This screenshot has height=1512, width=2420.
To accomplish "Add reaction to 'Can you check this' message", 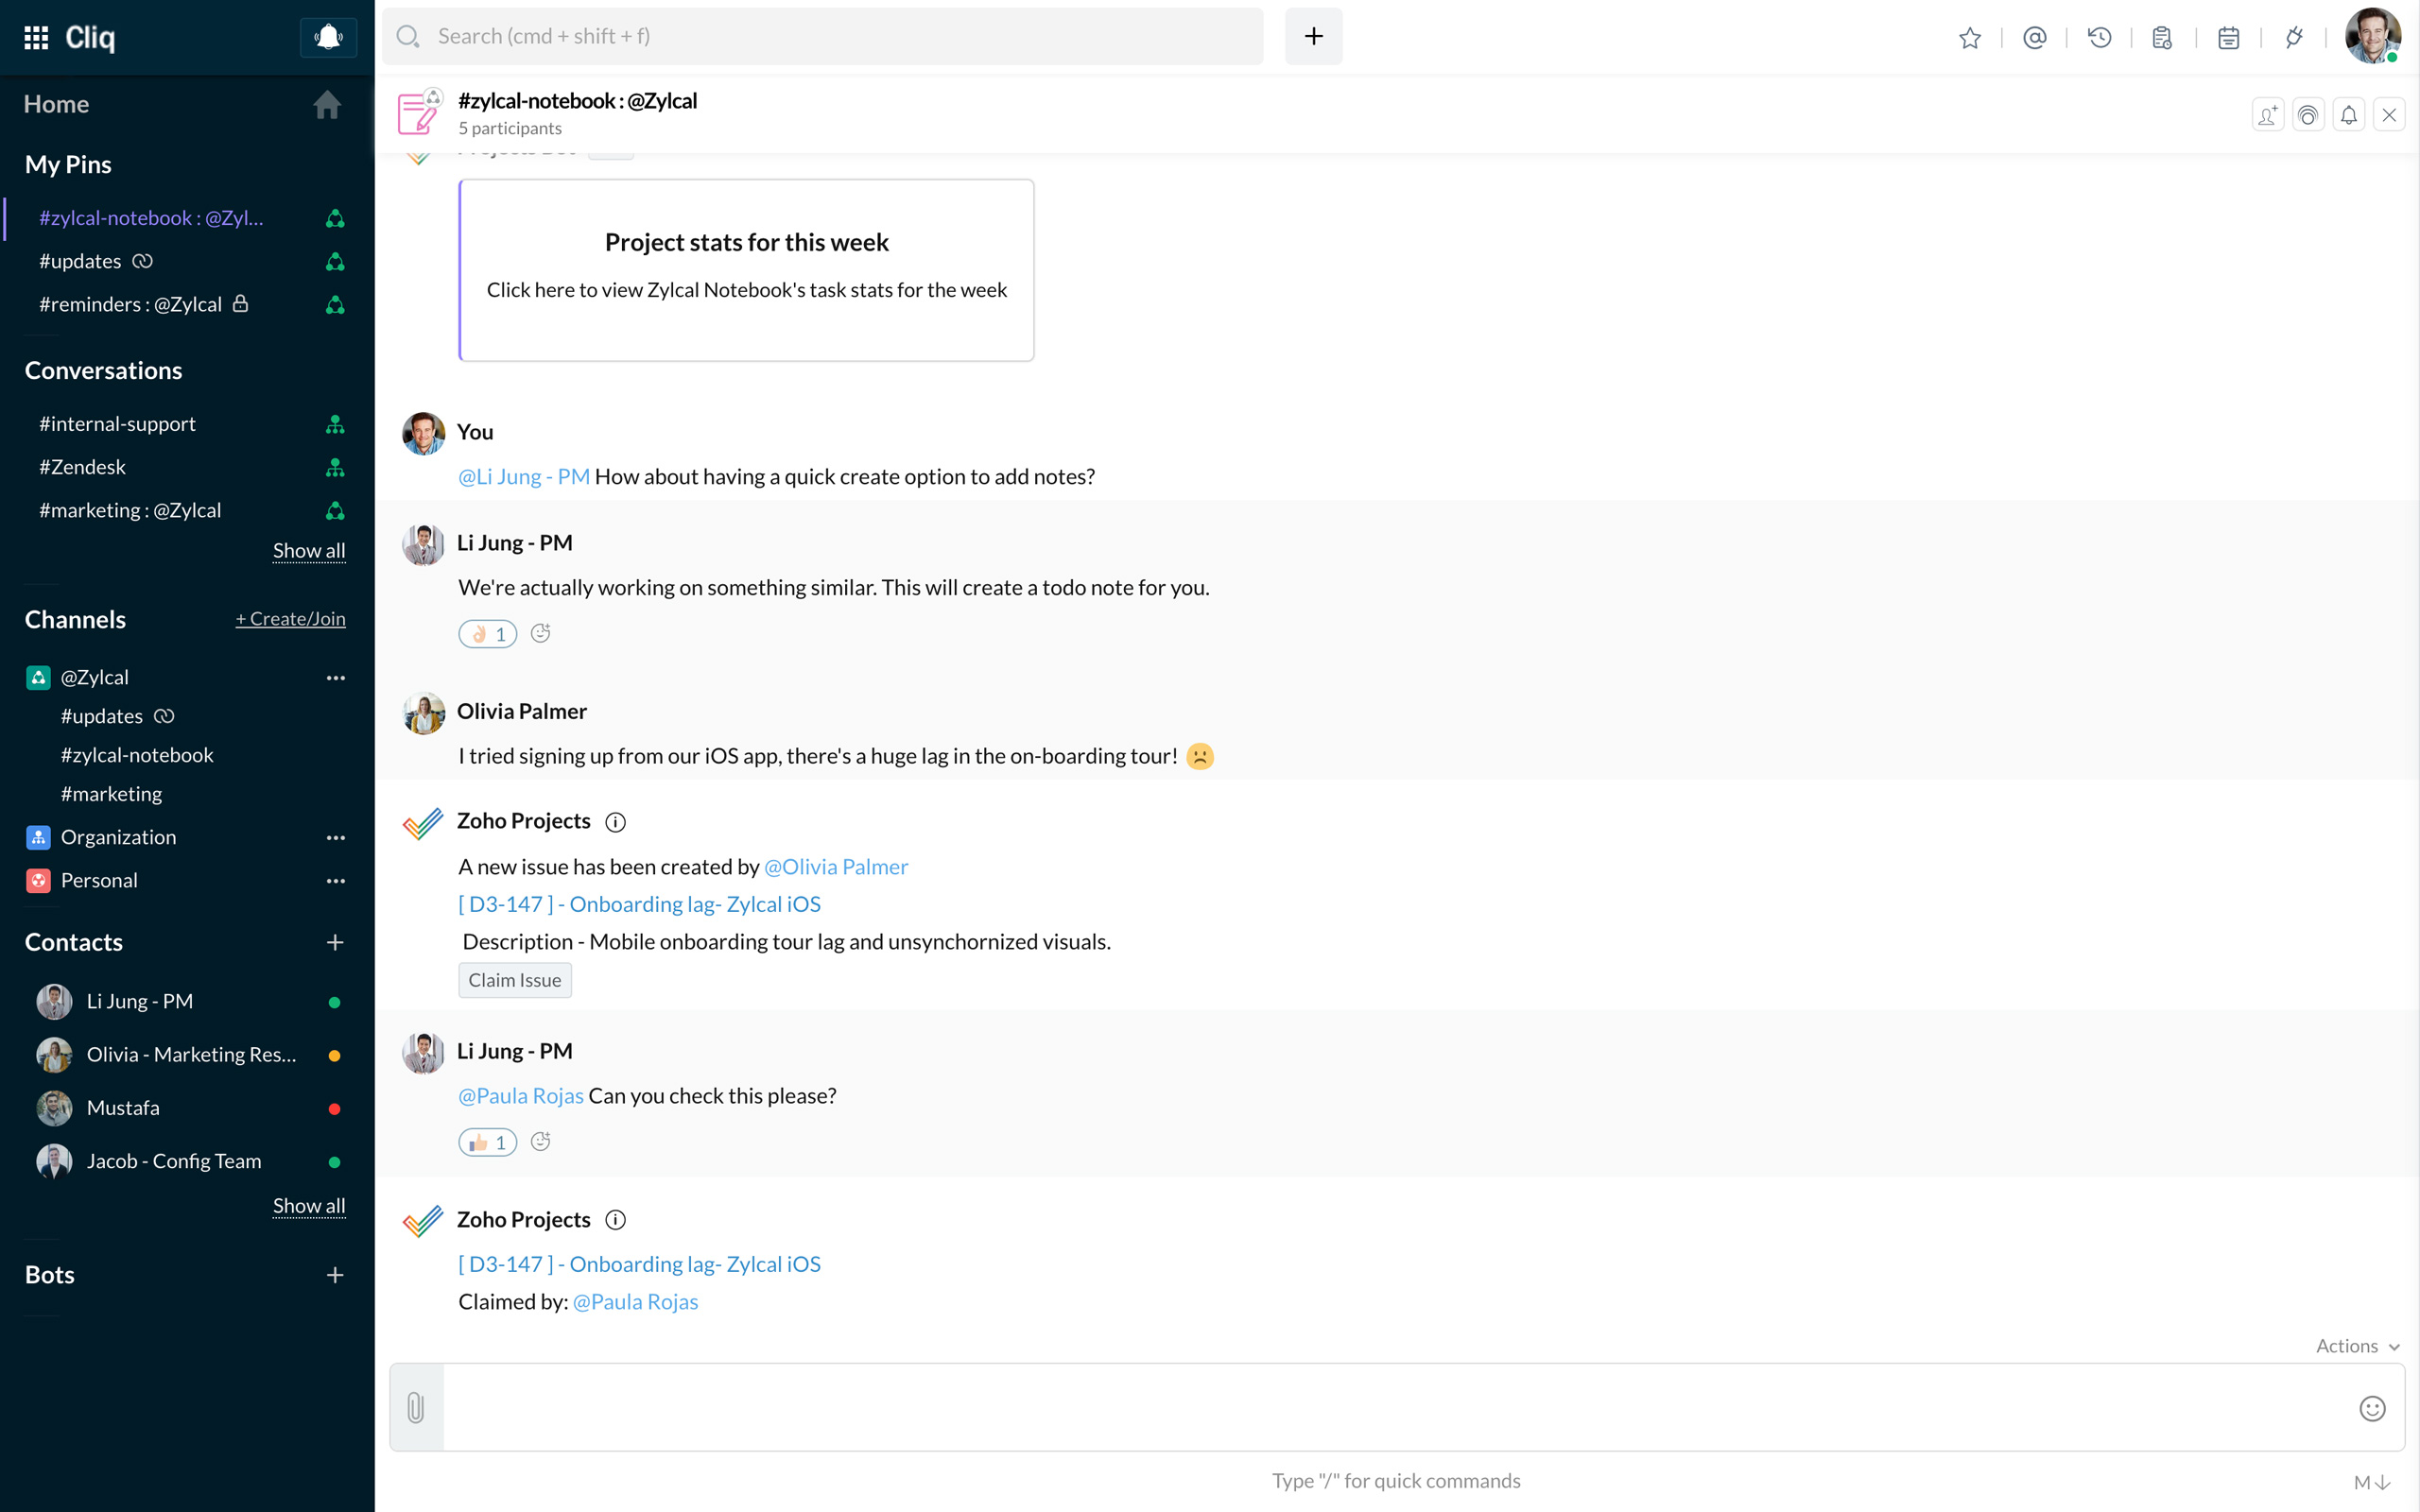I will pyautogui.click(x=540, y=1141).
